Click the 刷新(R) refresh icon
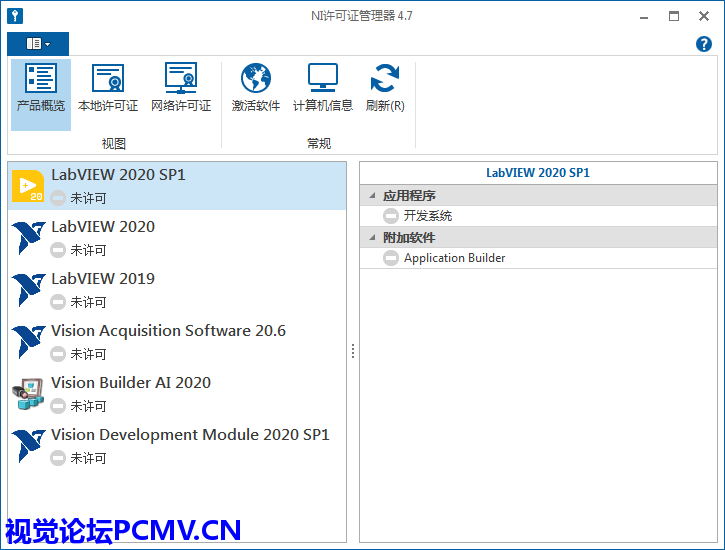 coord(385,80)
